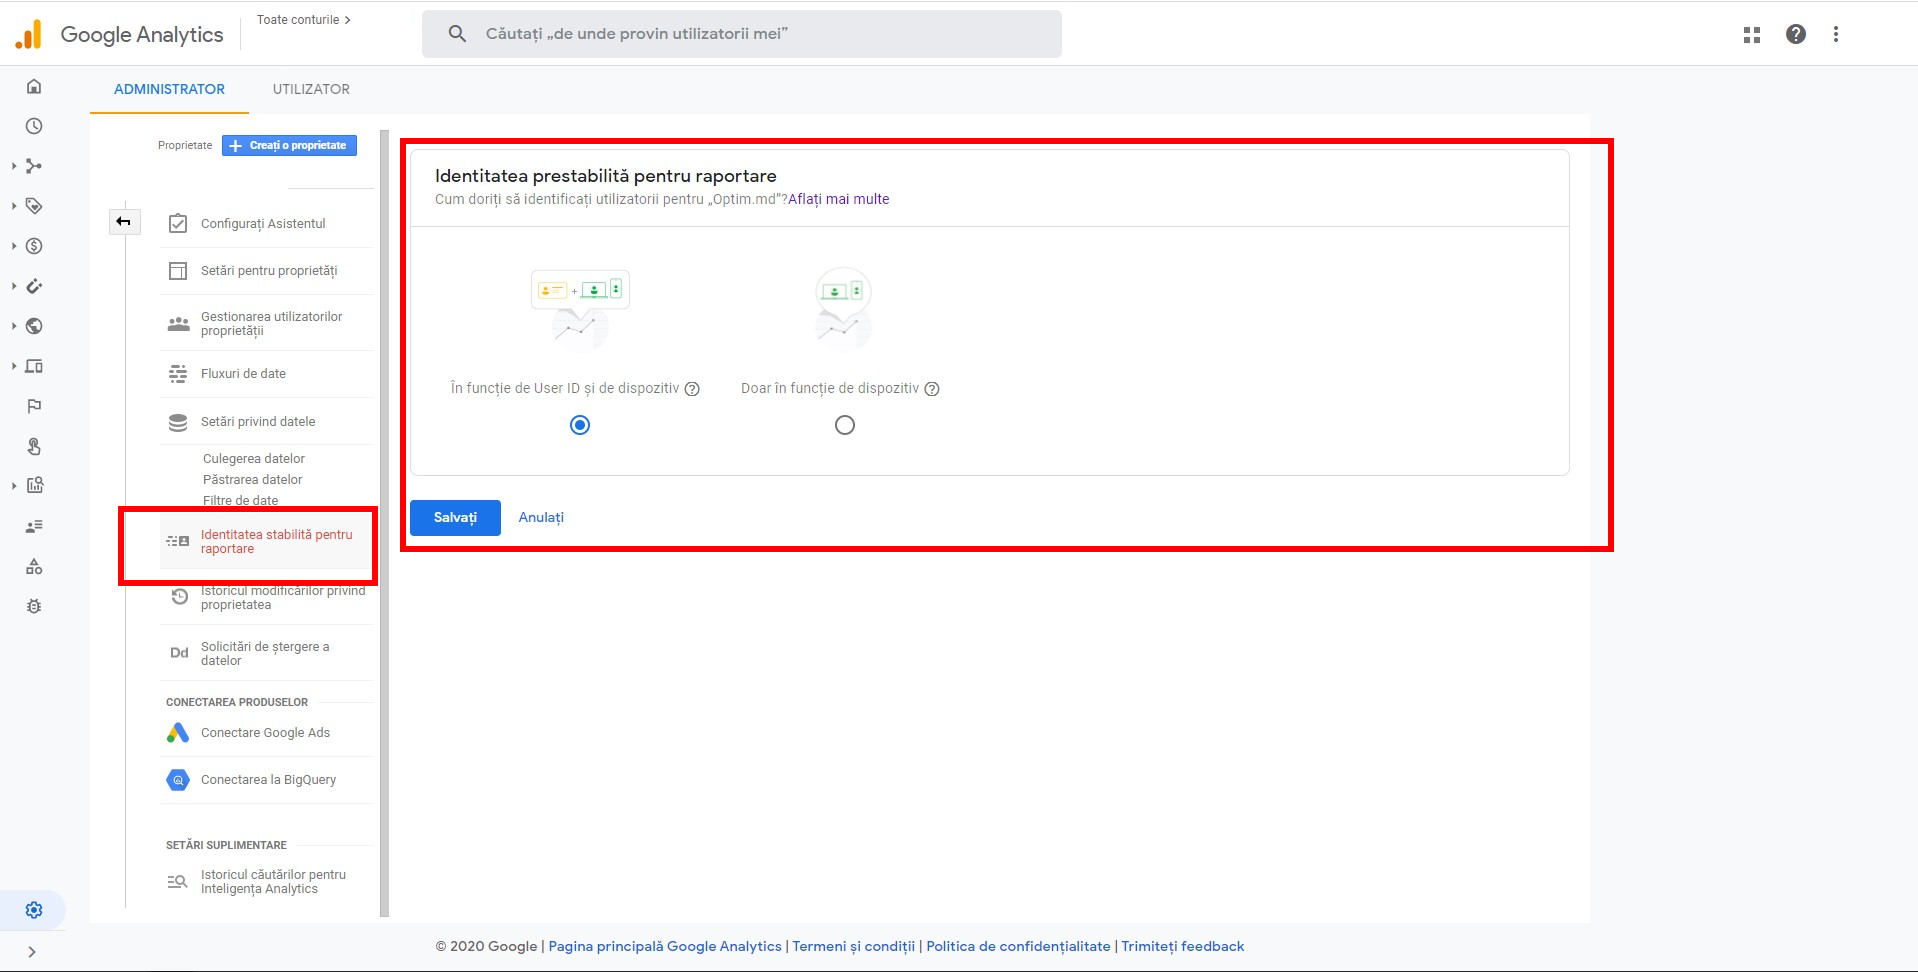The width and height of the screenshot is (1918, 972).
Task: Expand the left sidebar with bottom chevron
Action: [x=32, y=952]
